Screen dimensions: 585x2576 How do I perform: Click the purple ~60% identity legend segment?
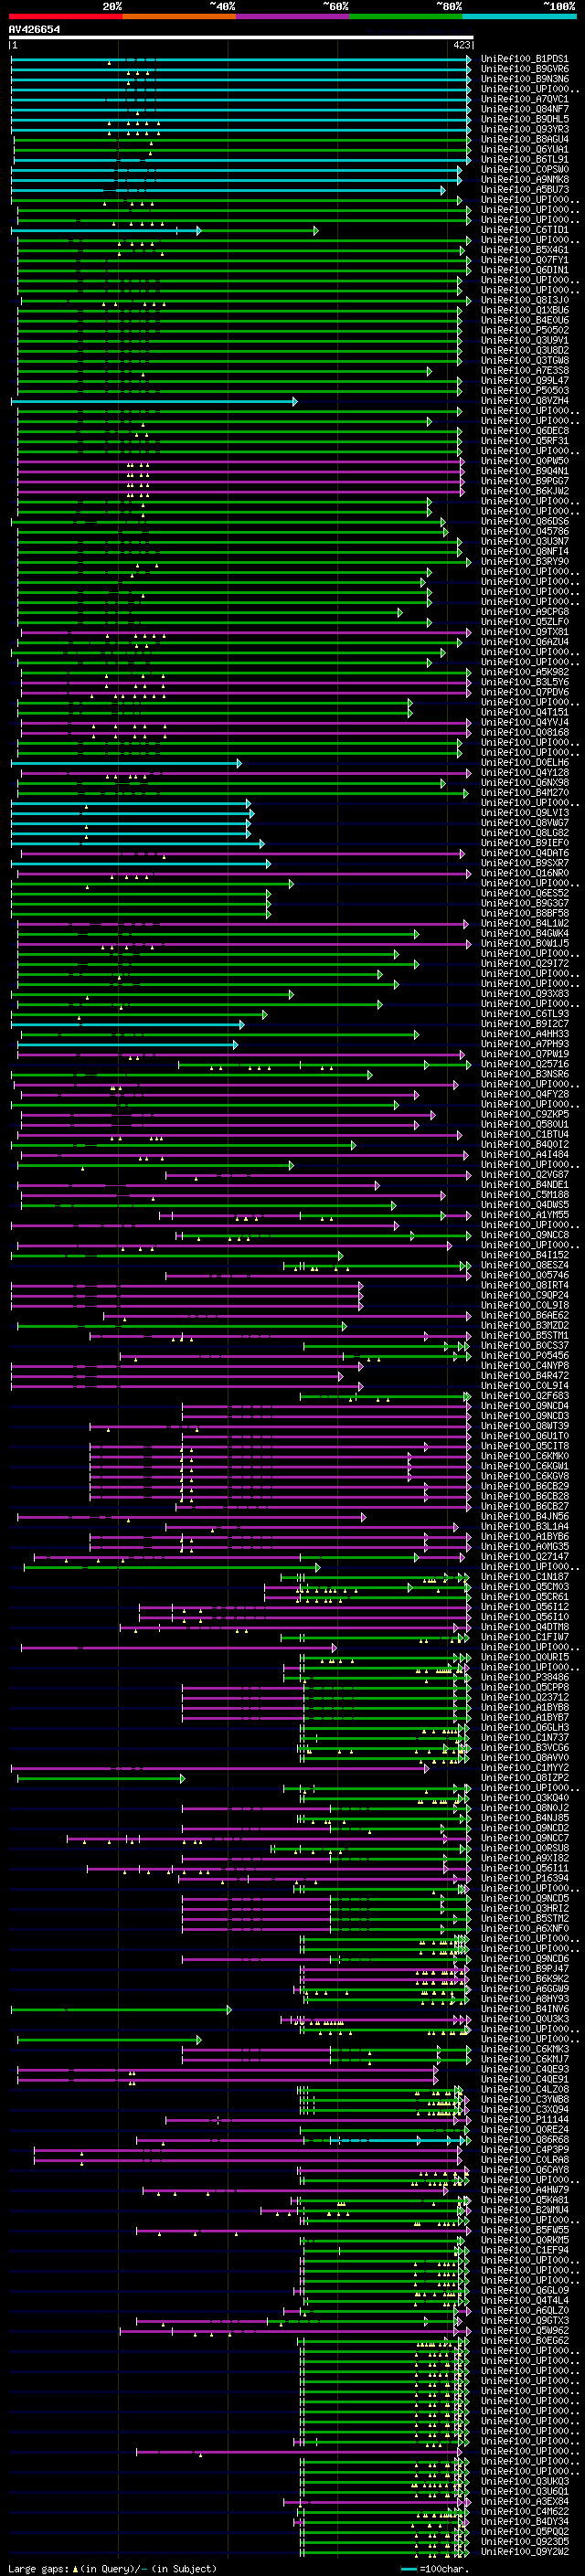pyautogui.click(x=293, y=16)
